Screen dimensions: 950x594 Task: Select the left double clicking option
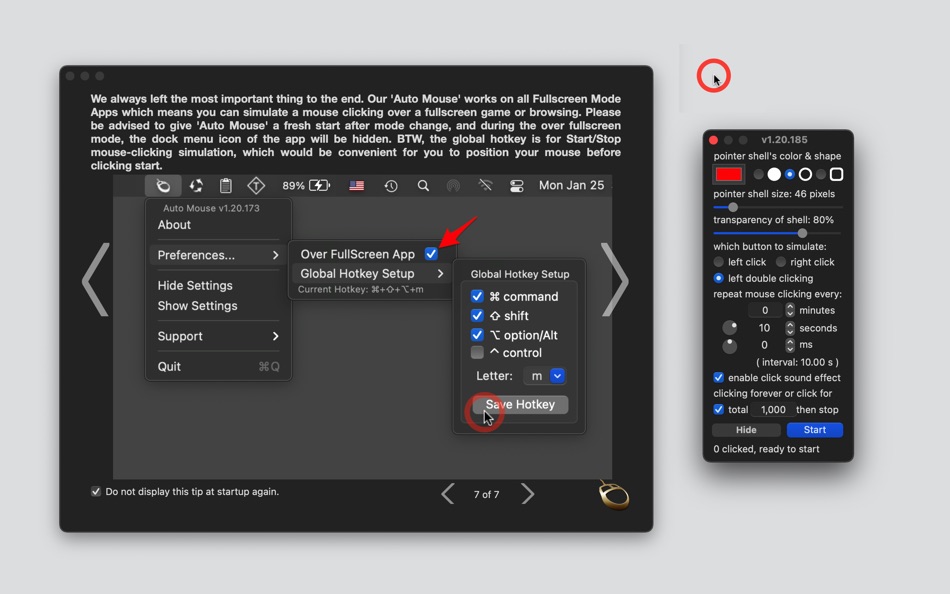point(719,278)
